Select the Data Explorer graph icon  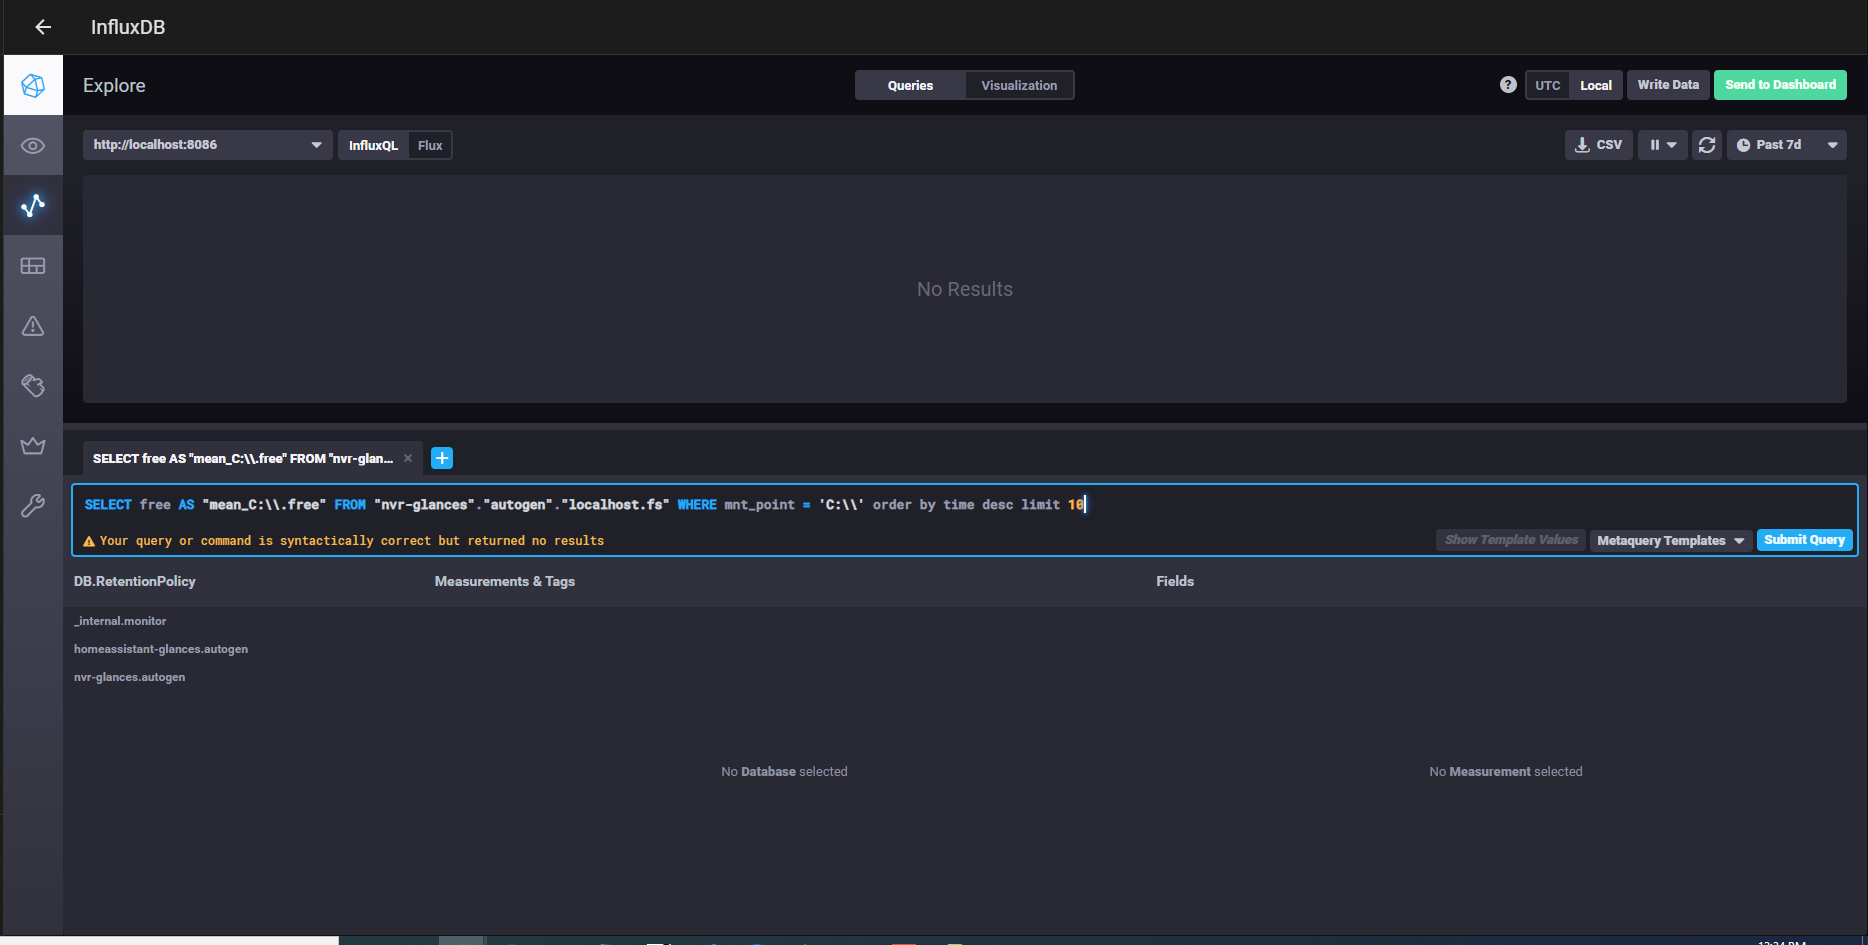coord(33,205)
